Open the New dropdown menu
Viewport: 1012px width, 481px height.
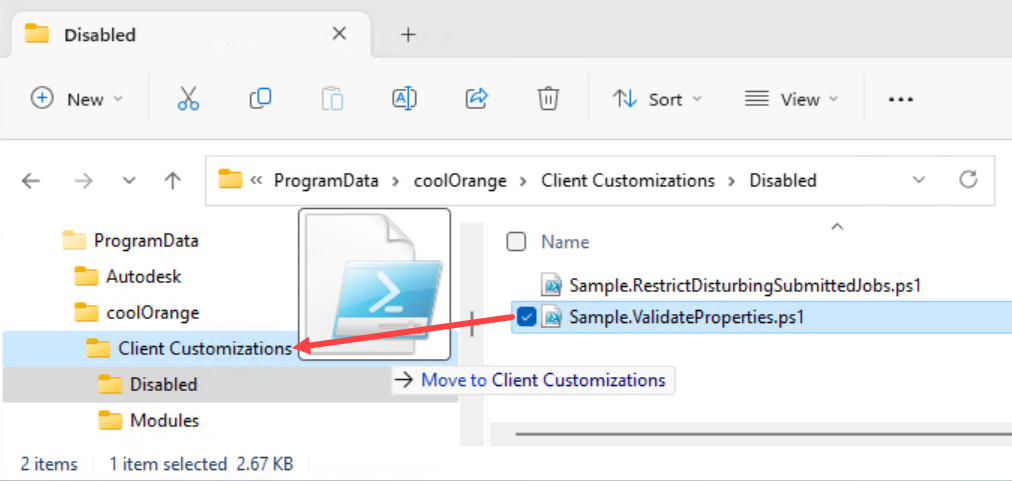(x=77, y=99)
